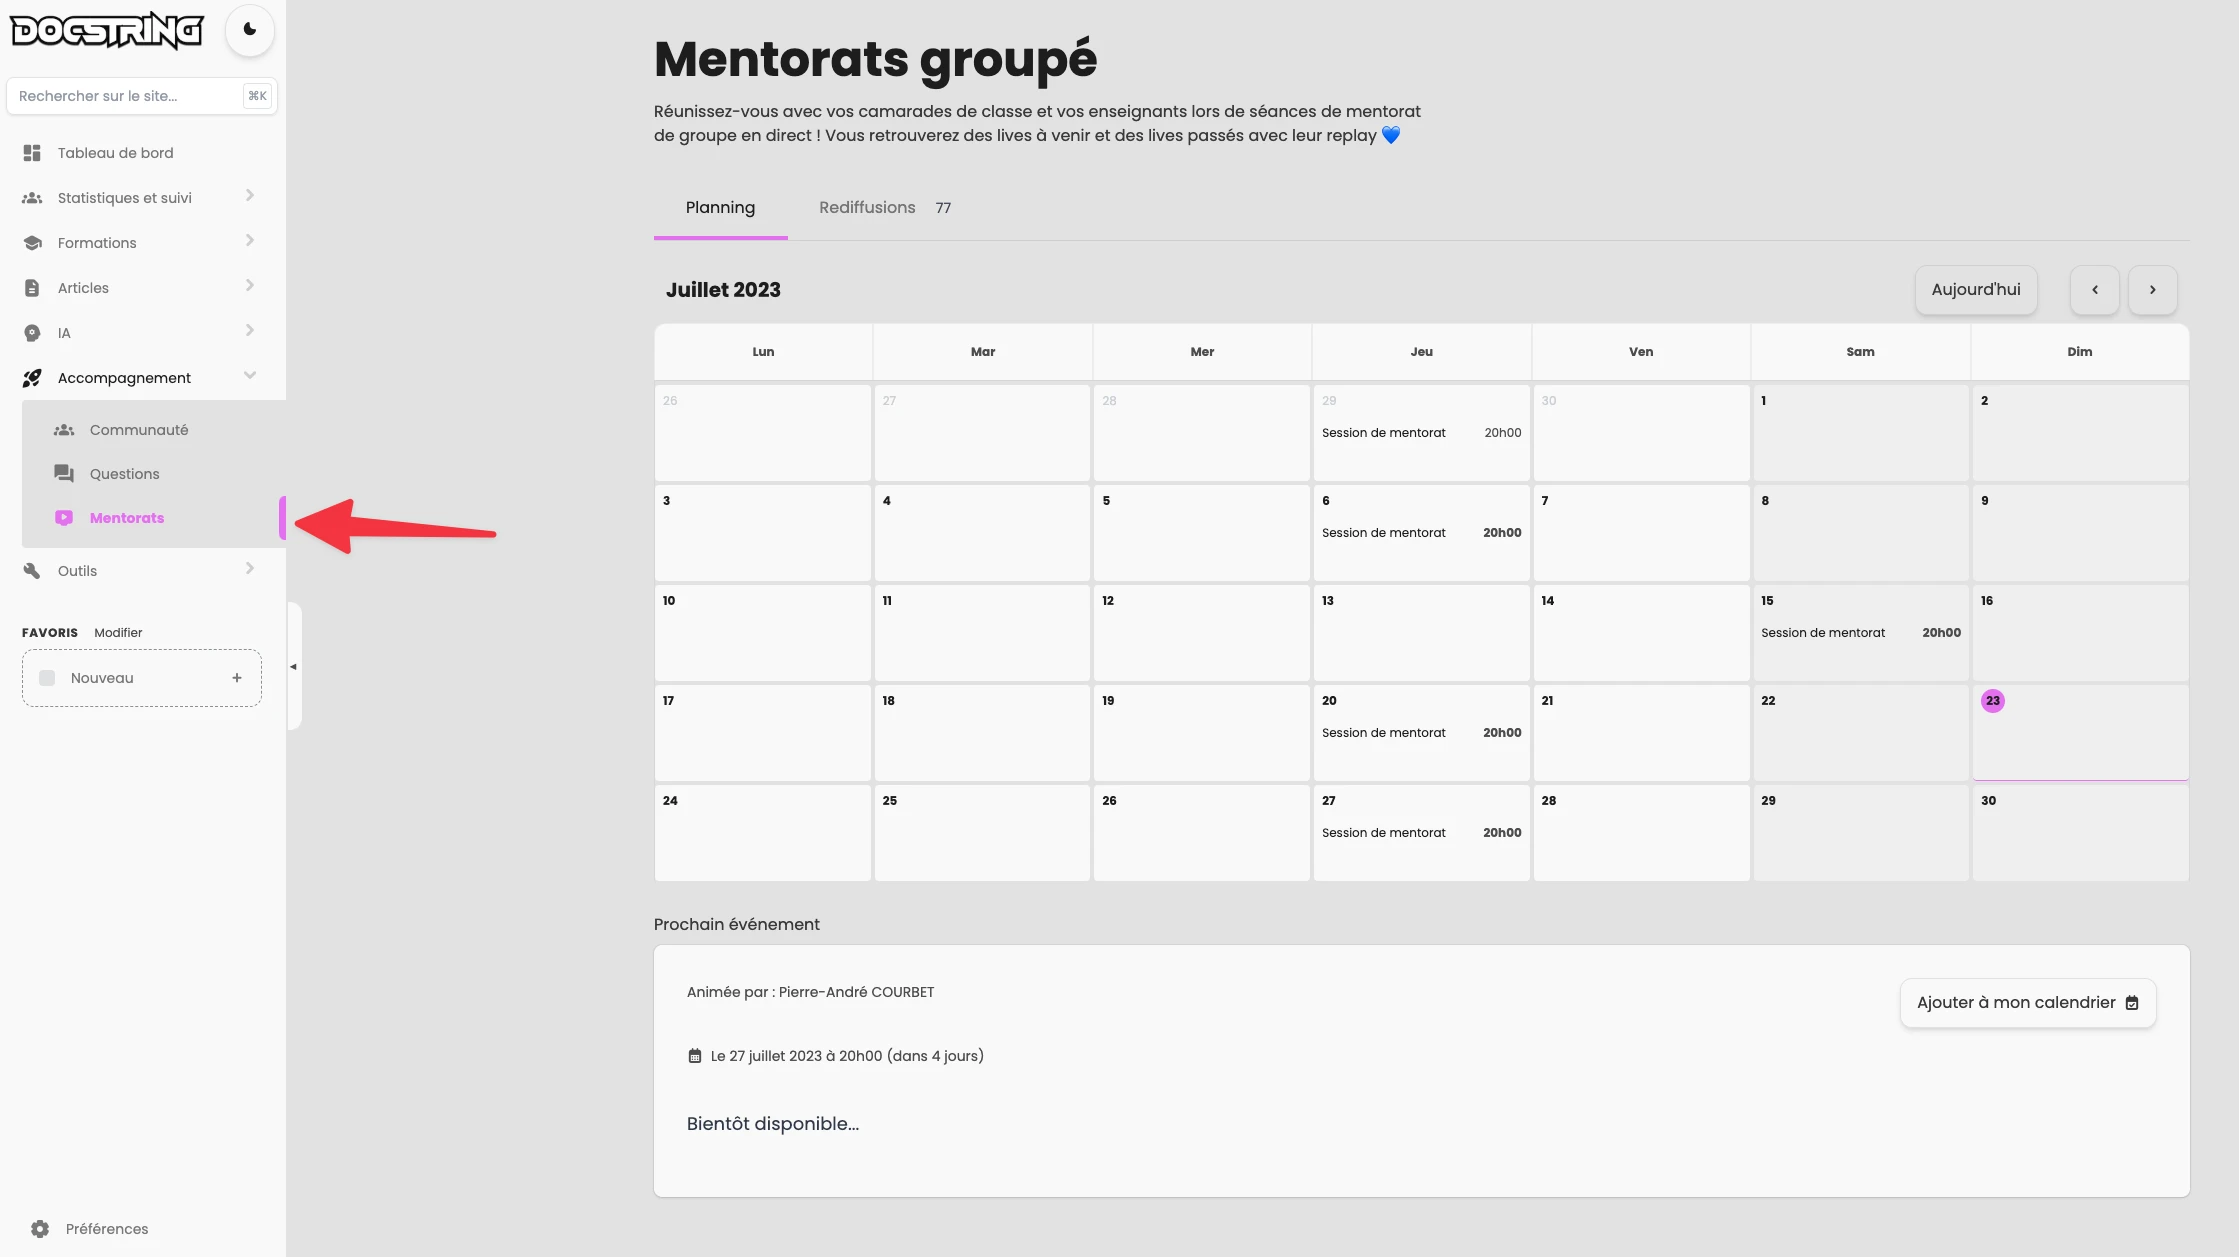
Task: Expand the Formations submenu chevron
Action: [x=249, y=241]
